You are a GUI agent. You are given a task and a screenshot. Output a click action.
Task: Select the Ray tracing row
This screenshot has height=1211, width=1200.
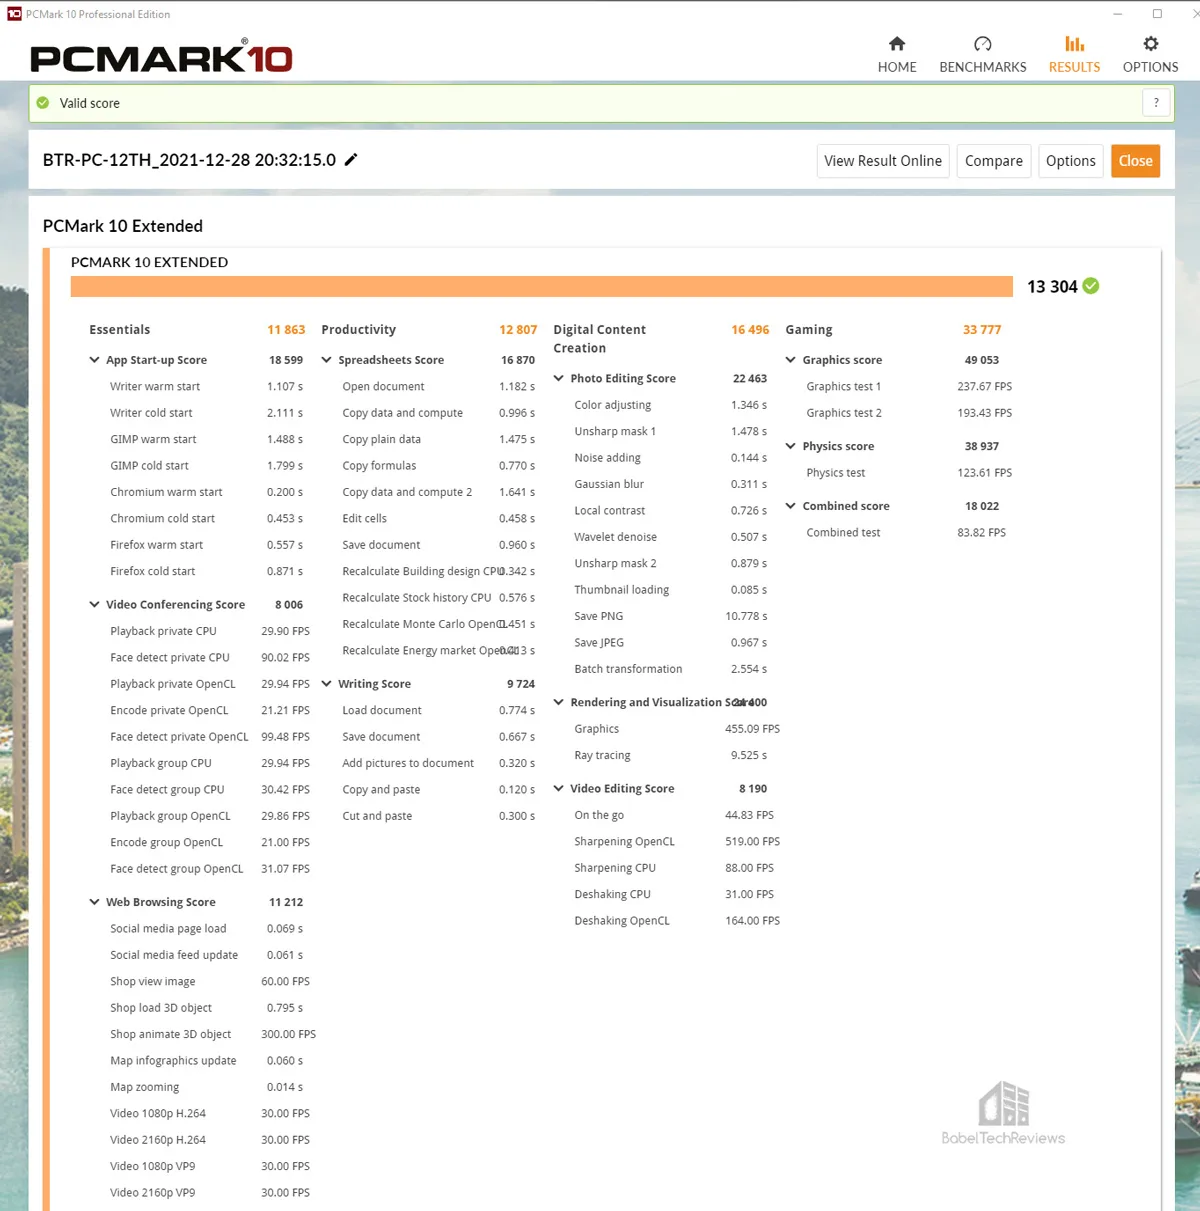point(670,755)
